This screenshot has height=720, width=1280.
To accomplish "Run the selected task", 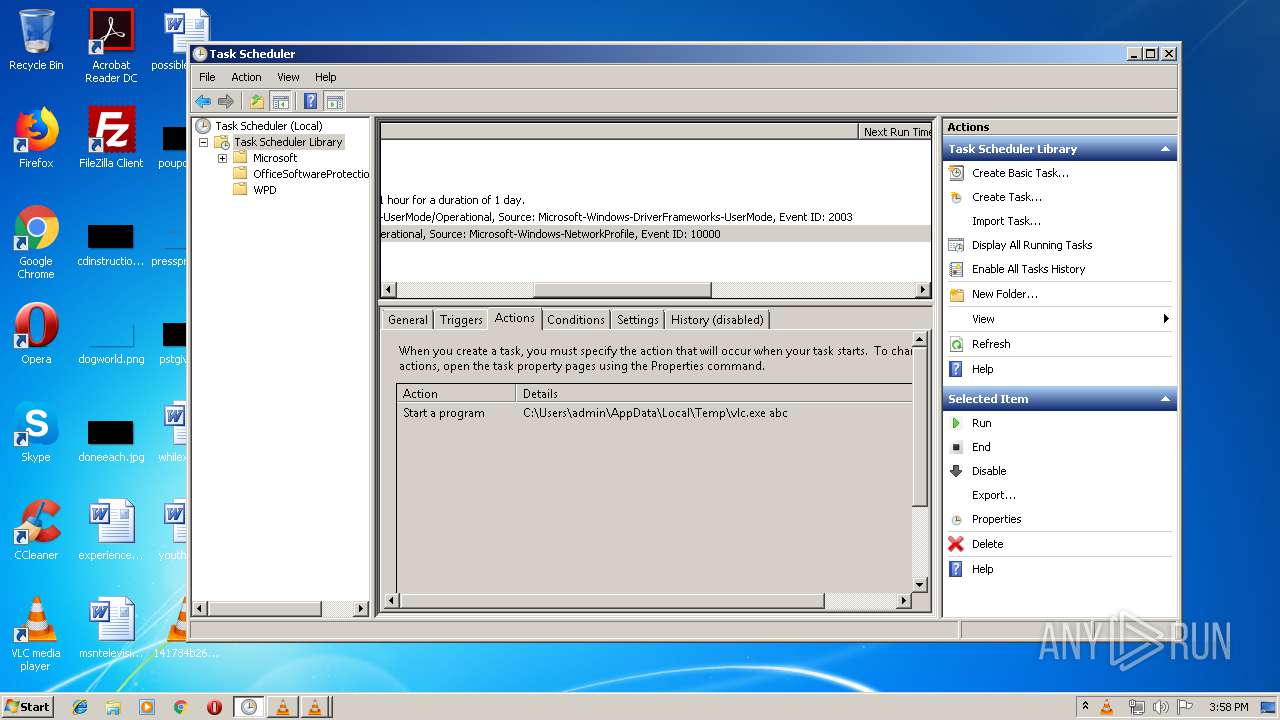I will [x=981, y=423].
